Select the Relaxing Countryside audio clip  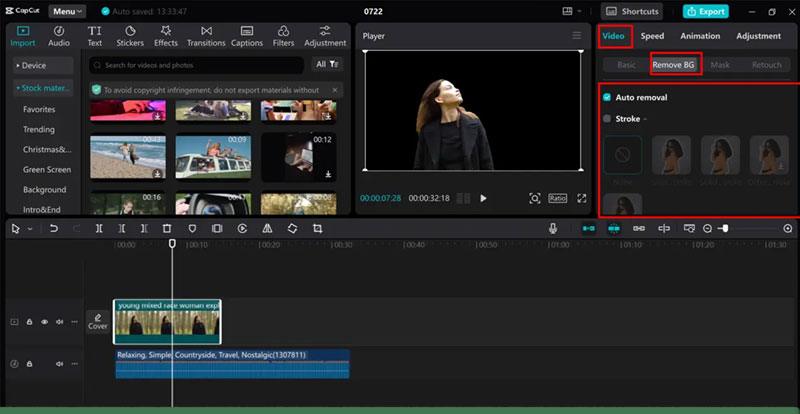tap(233, 364)
